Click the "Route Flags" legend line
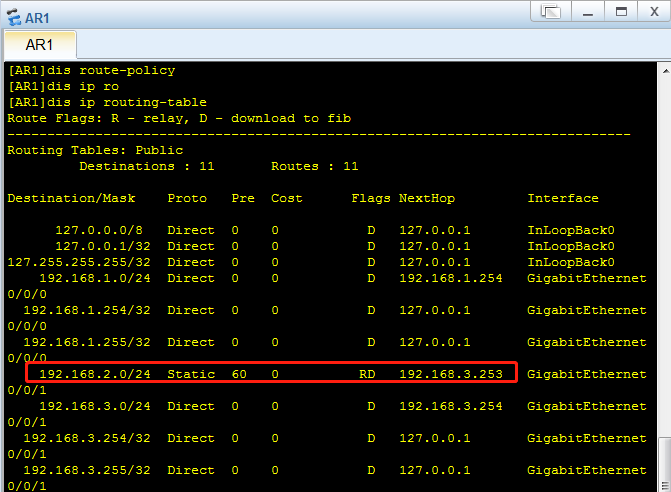The height and width of the screenshot is (492, 671). [179, 119]
